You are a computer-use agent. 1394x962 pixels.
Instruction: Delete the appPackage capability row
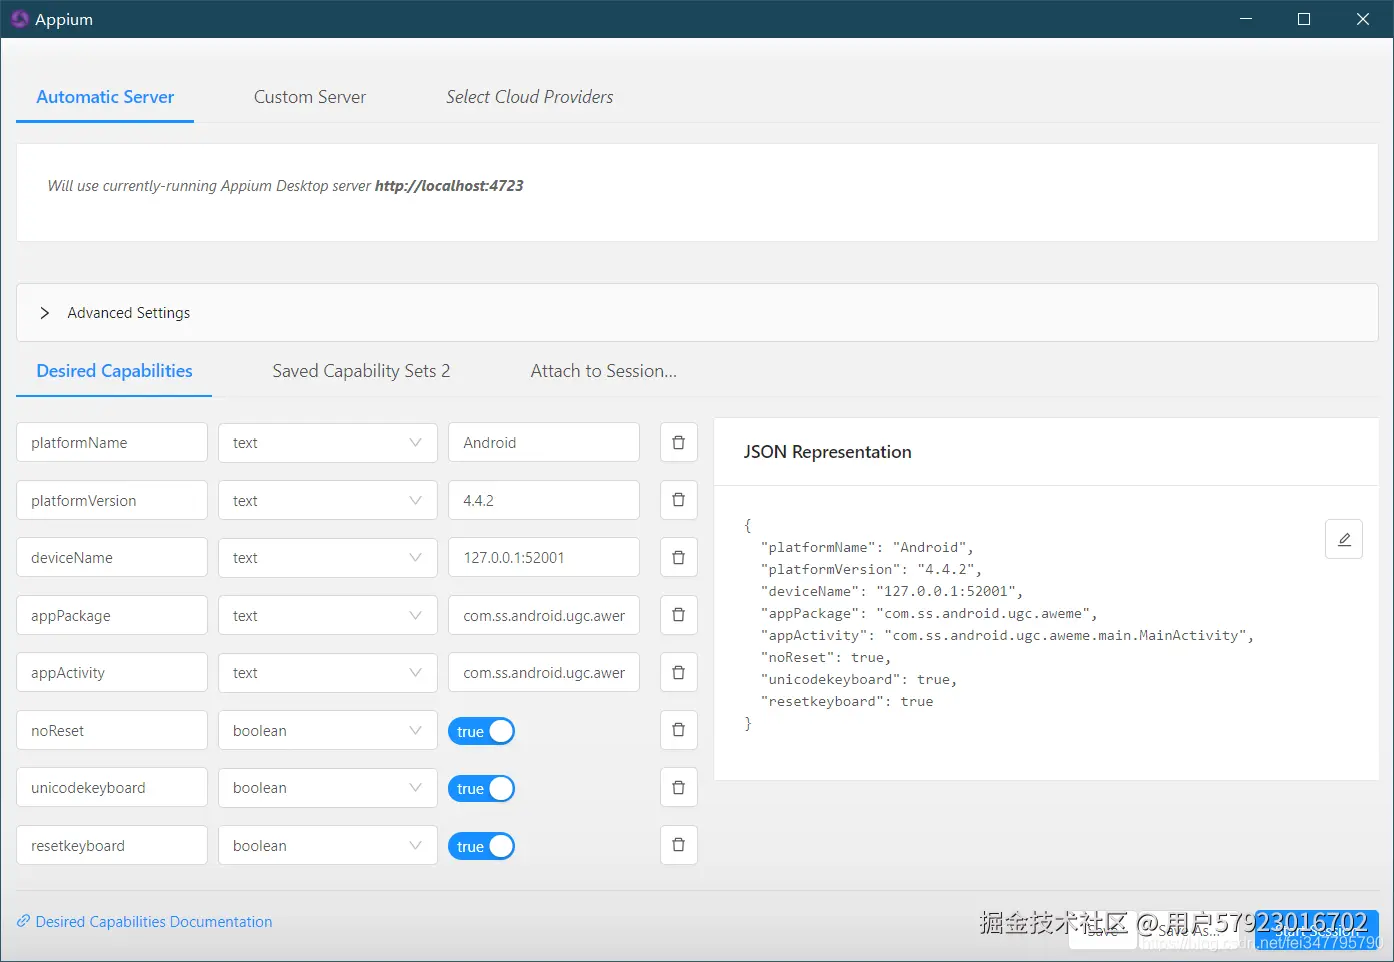[679, 615]
